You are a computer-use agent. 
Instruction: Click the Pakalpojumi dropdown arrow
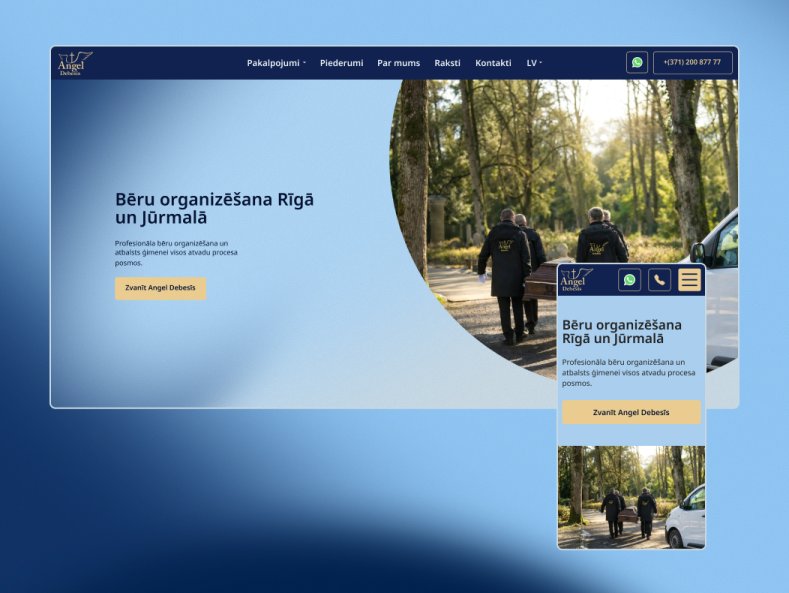304,63
